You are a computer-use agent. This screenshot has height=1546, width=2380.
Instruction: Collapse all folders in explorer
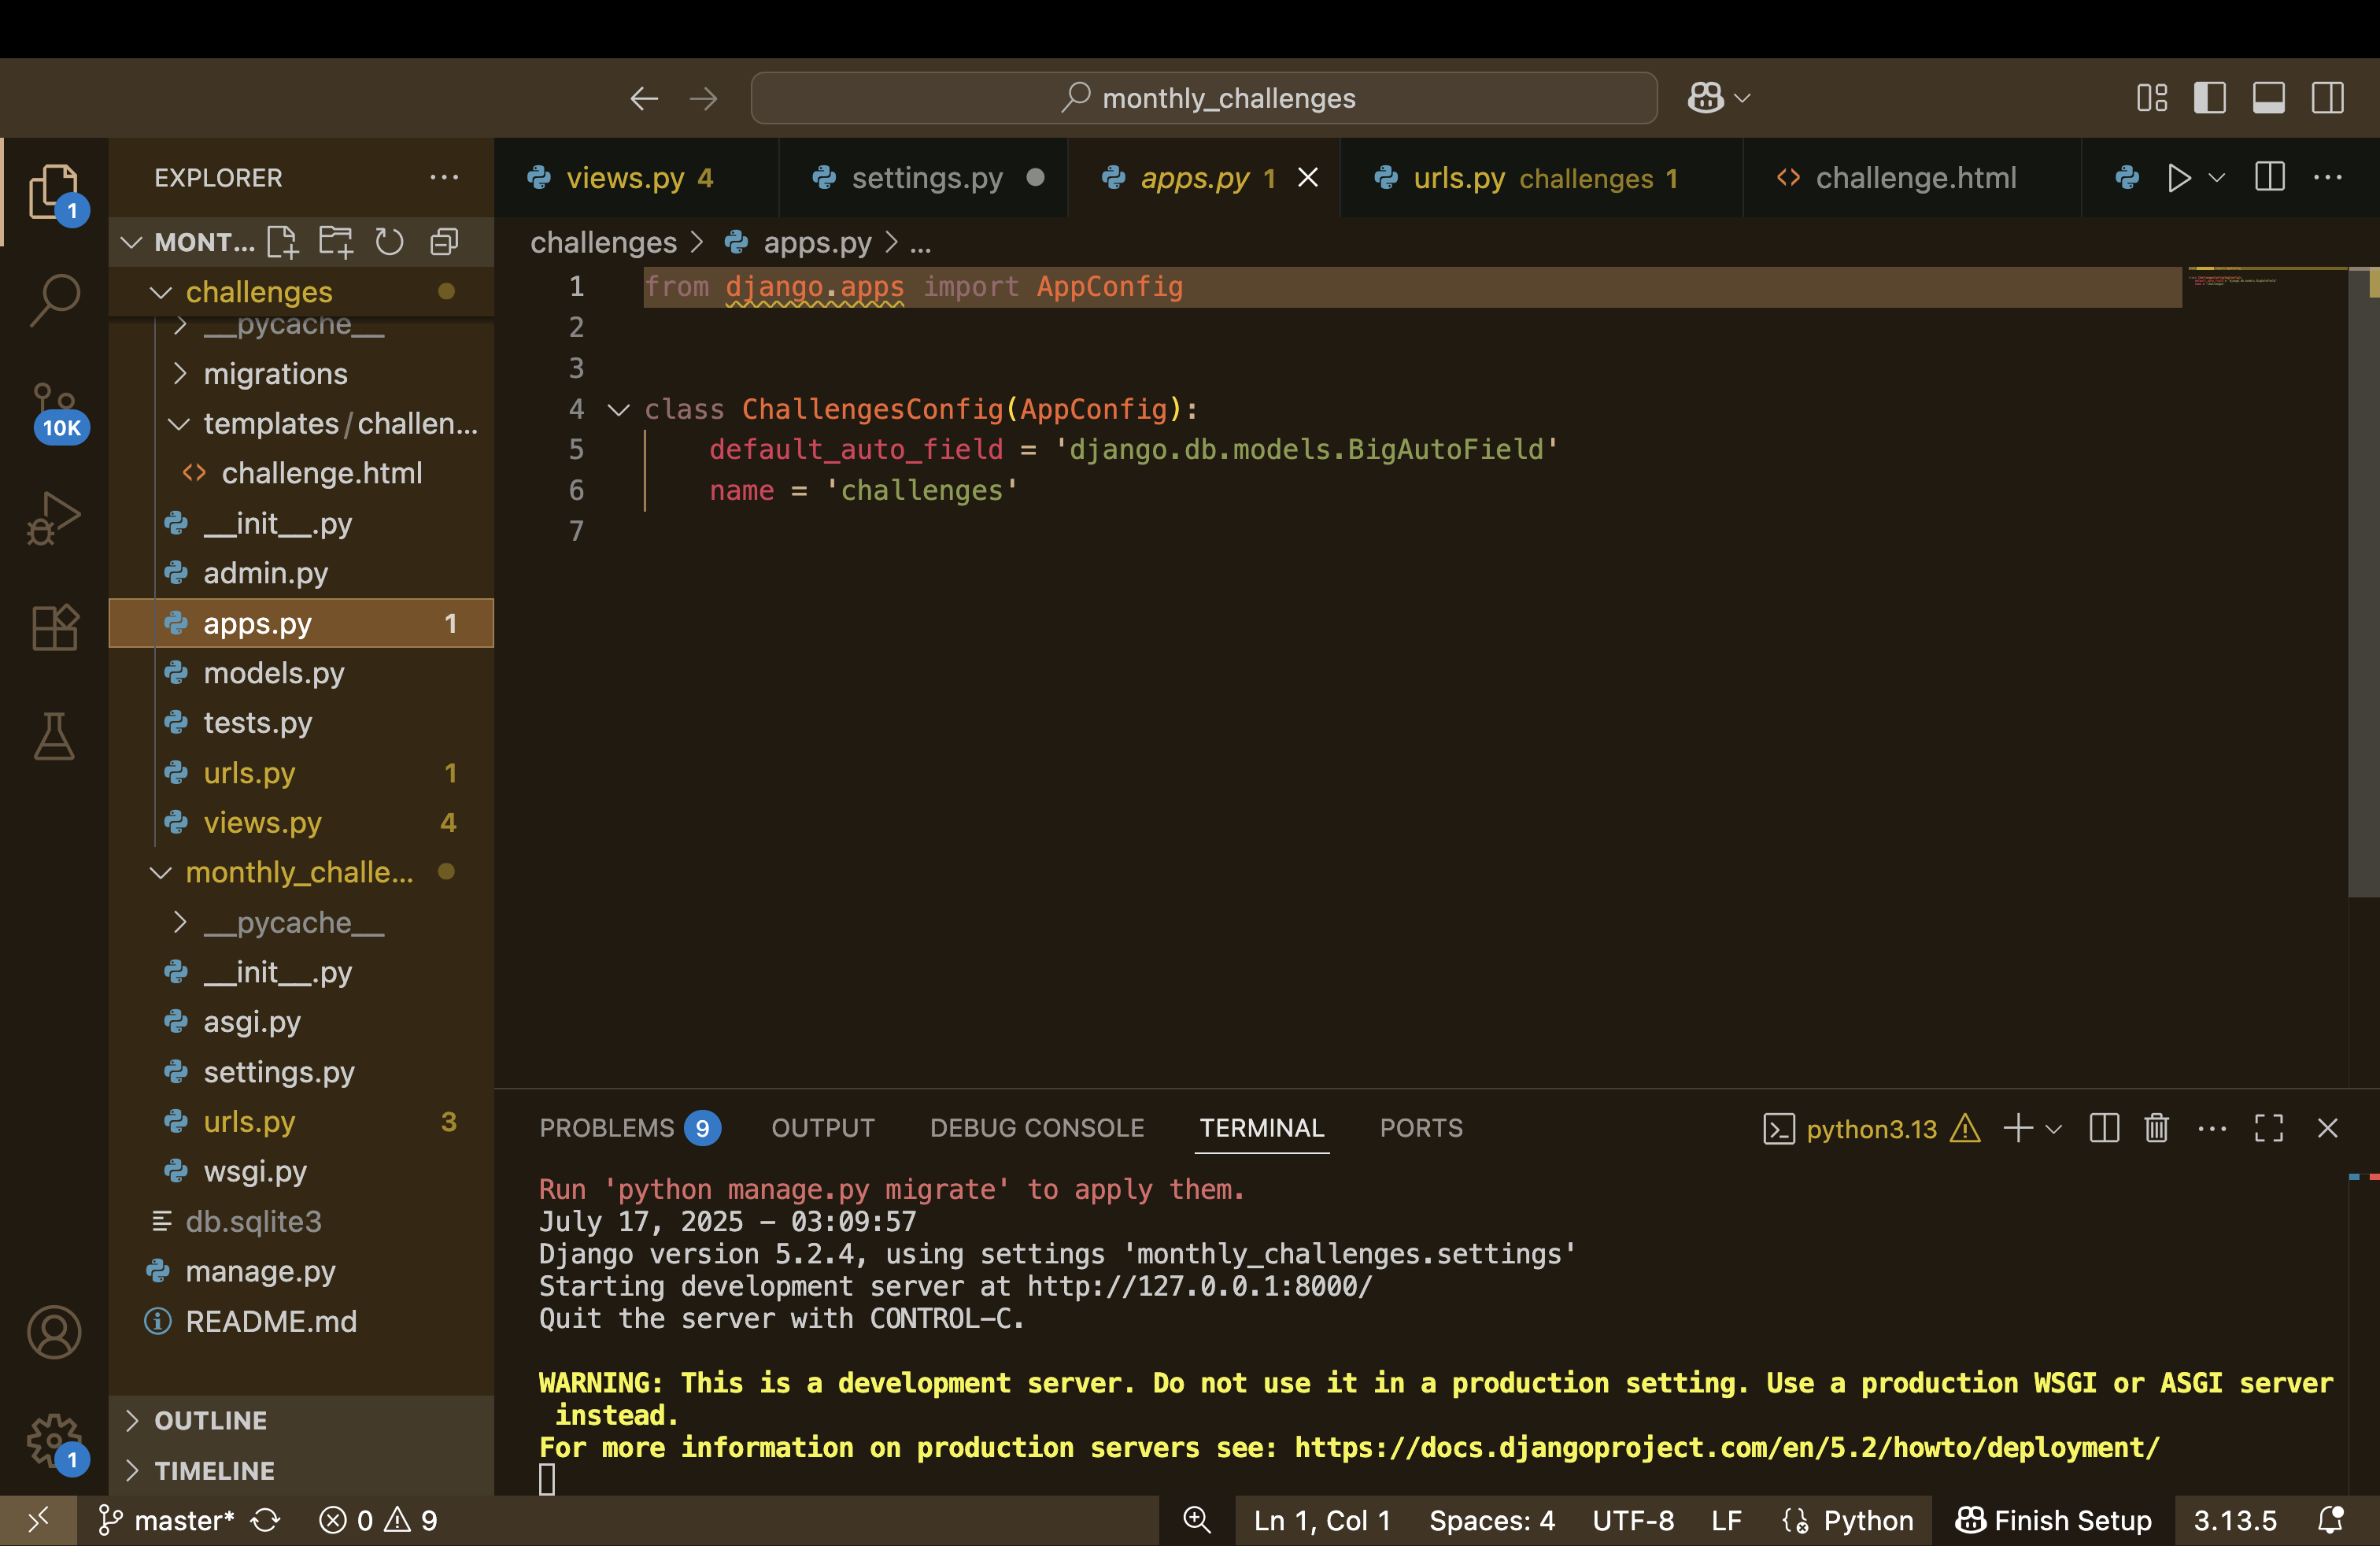point(443,242)
